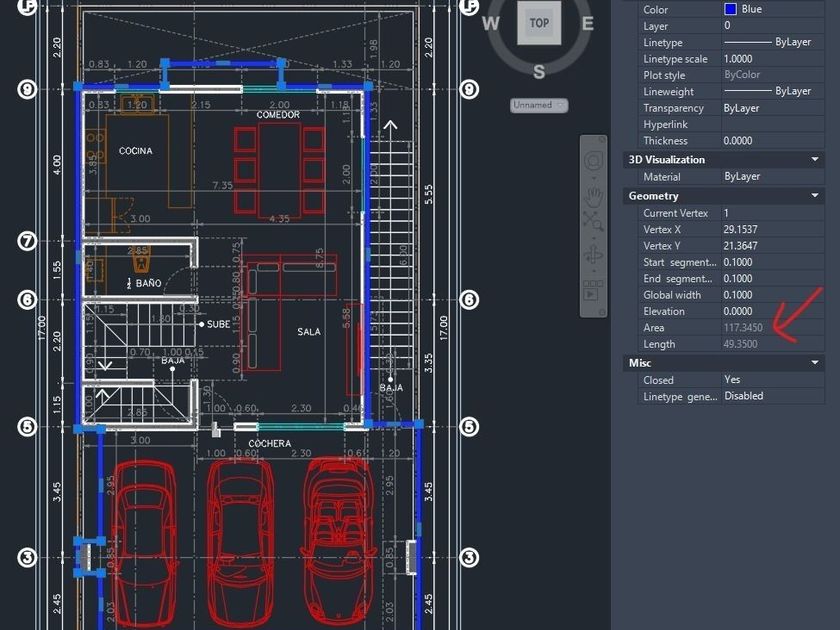Image resolution: width=840 pixels, height=630 pixels.
Task: Open the Linetype ByLayer dropdown
Action: [x=772, y=42]
